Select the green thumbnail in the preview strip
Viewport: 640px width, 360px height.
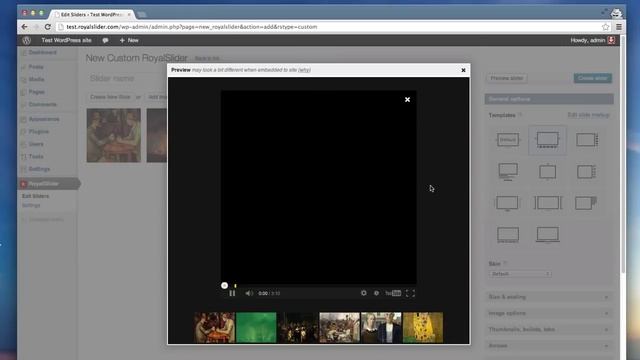coord(256,327)
